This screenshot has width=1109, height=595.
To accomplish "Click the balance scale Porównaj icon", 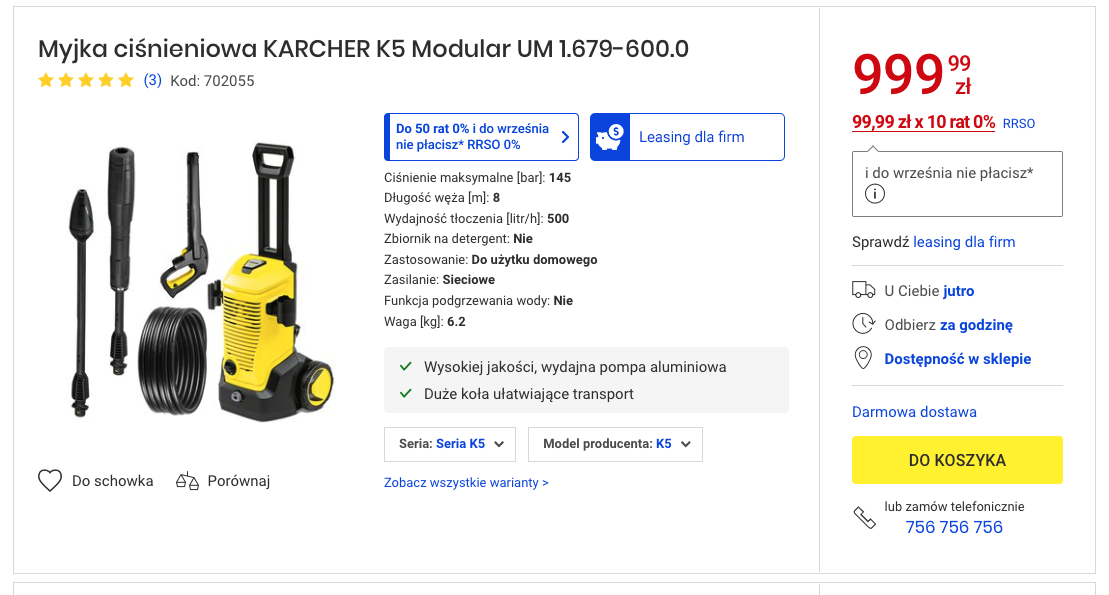I will (187, 481).
